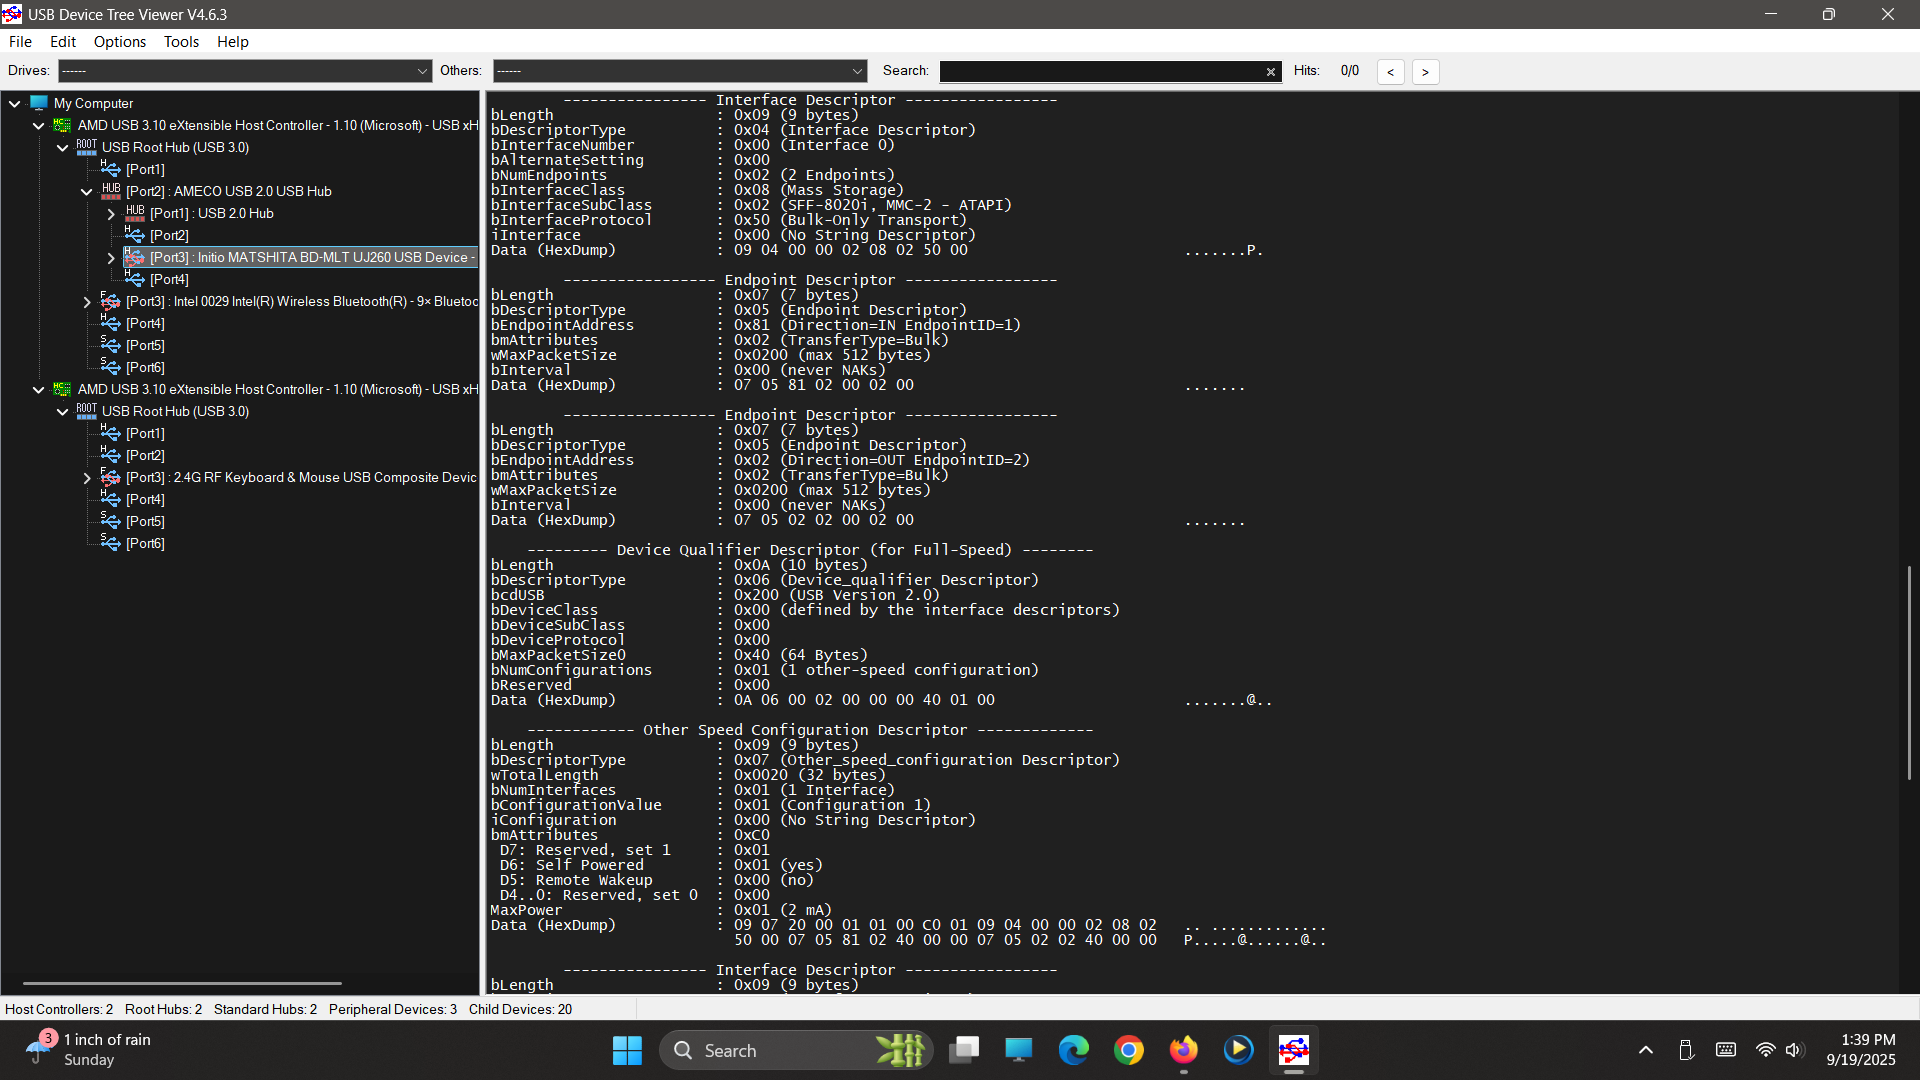This screenshot has width=1920, height=1080.
Task: Collapse the My Computer tree node
Action: (15, 103)
